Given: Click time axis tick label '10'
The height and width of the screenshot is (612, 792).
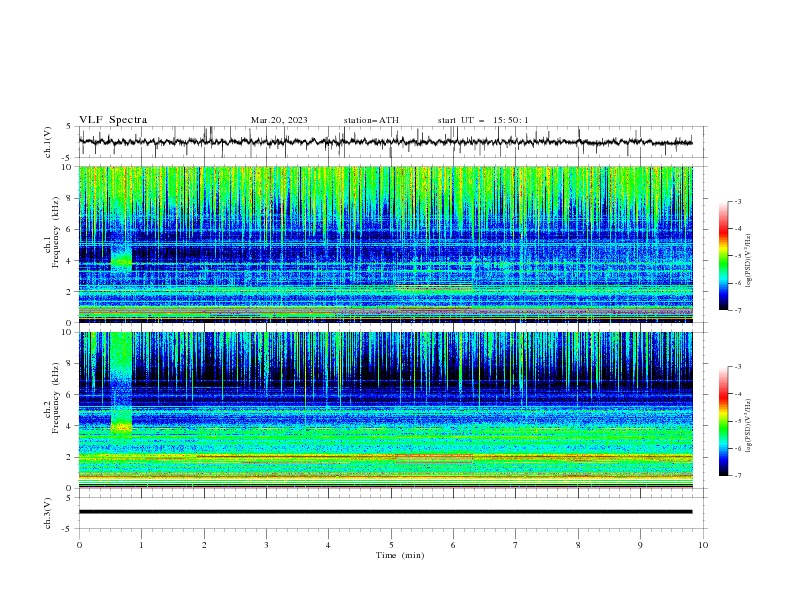Looking at the screenshot, I should [x=703, y=545].
